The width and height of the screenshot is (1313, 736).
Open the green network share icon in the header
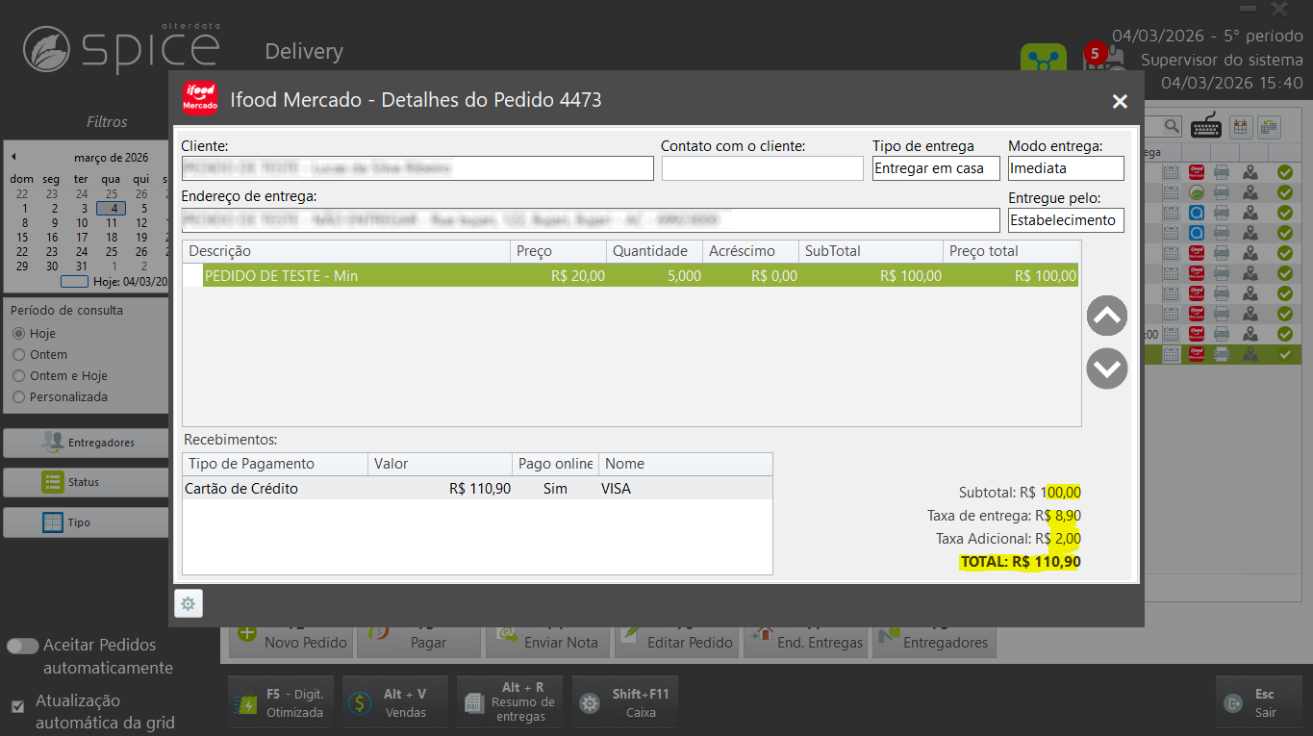[1043, 59]
